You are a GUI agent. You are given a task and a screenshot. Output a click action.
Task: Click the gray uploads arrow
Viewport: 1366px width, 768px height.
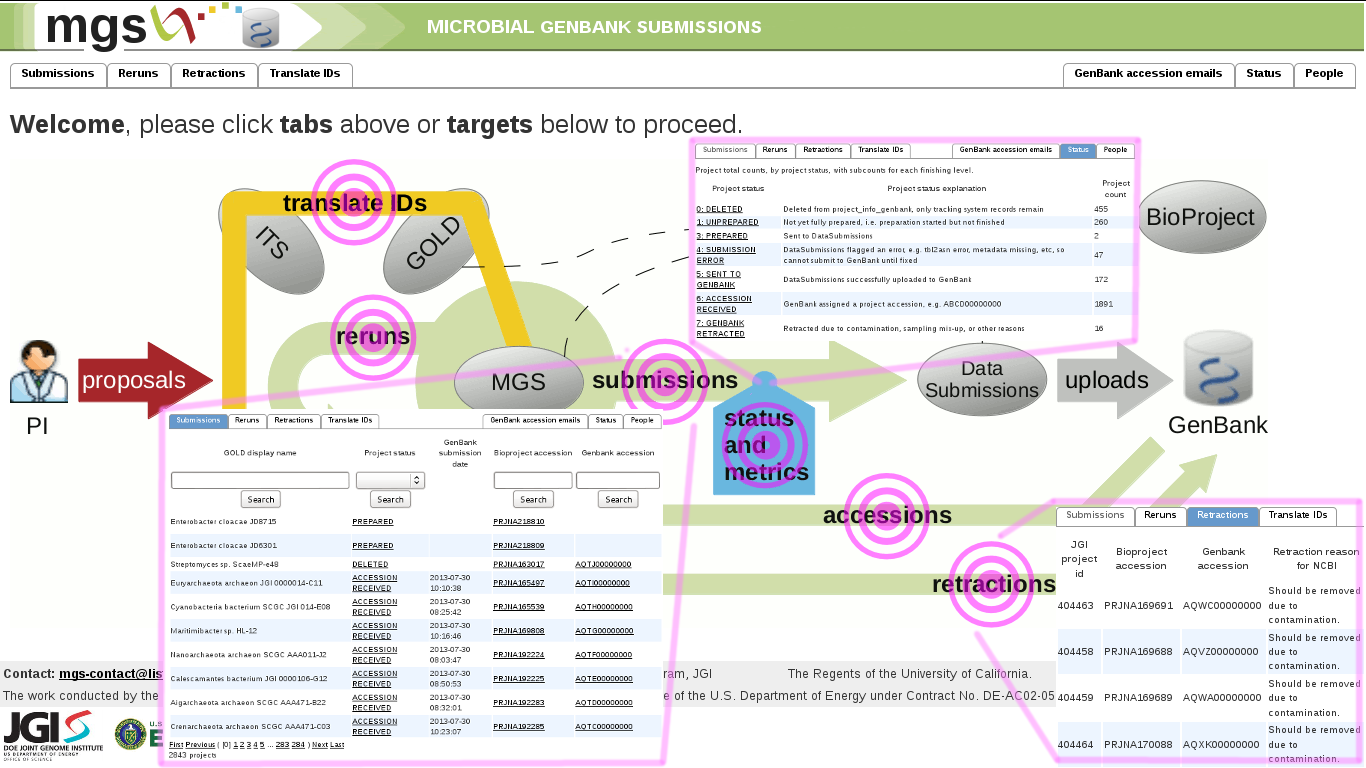pyautogui.click(x=1115, y=380)
